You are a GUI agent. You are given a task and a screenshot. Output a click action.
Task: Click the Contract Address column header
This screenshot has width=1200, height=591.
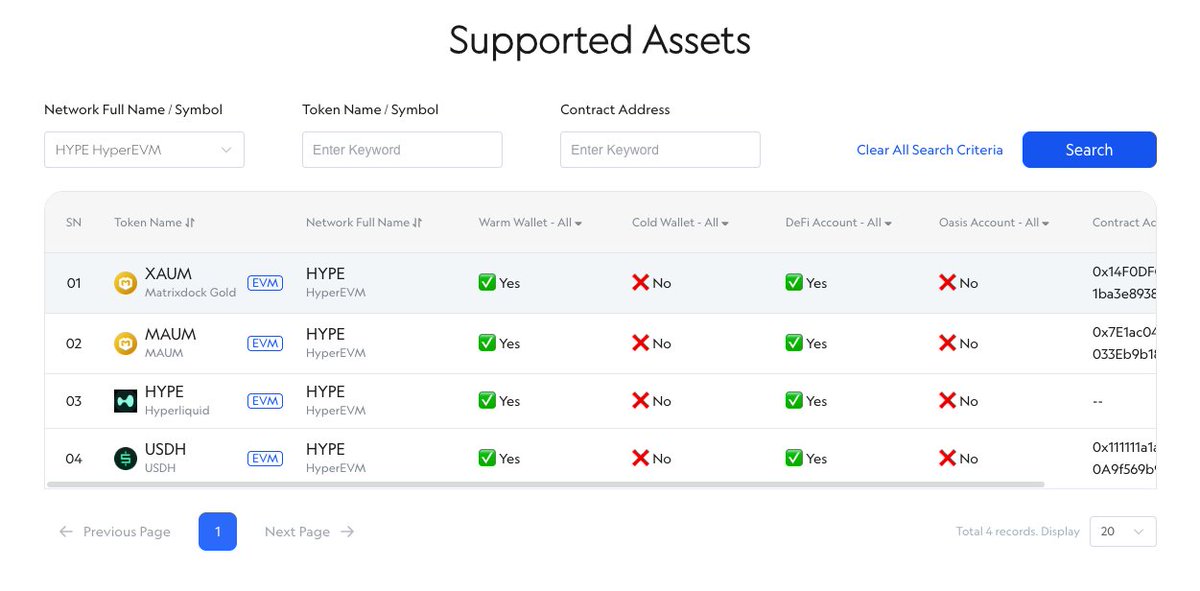(x=1124, y=223)
